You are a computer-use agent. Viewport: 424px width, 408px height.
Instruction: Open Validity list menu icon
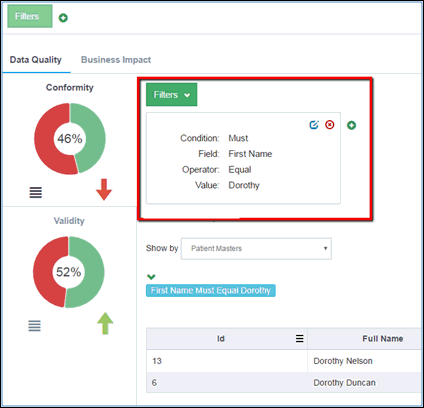(x=34, y=326)
